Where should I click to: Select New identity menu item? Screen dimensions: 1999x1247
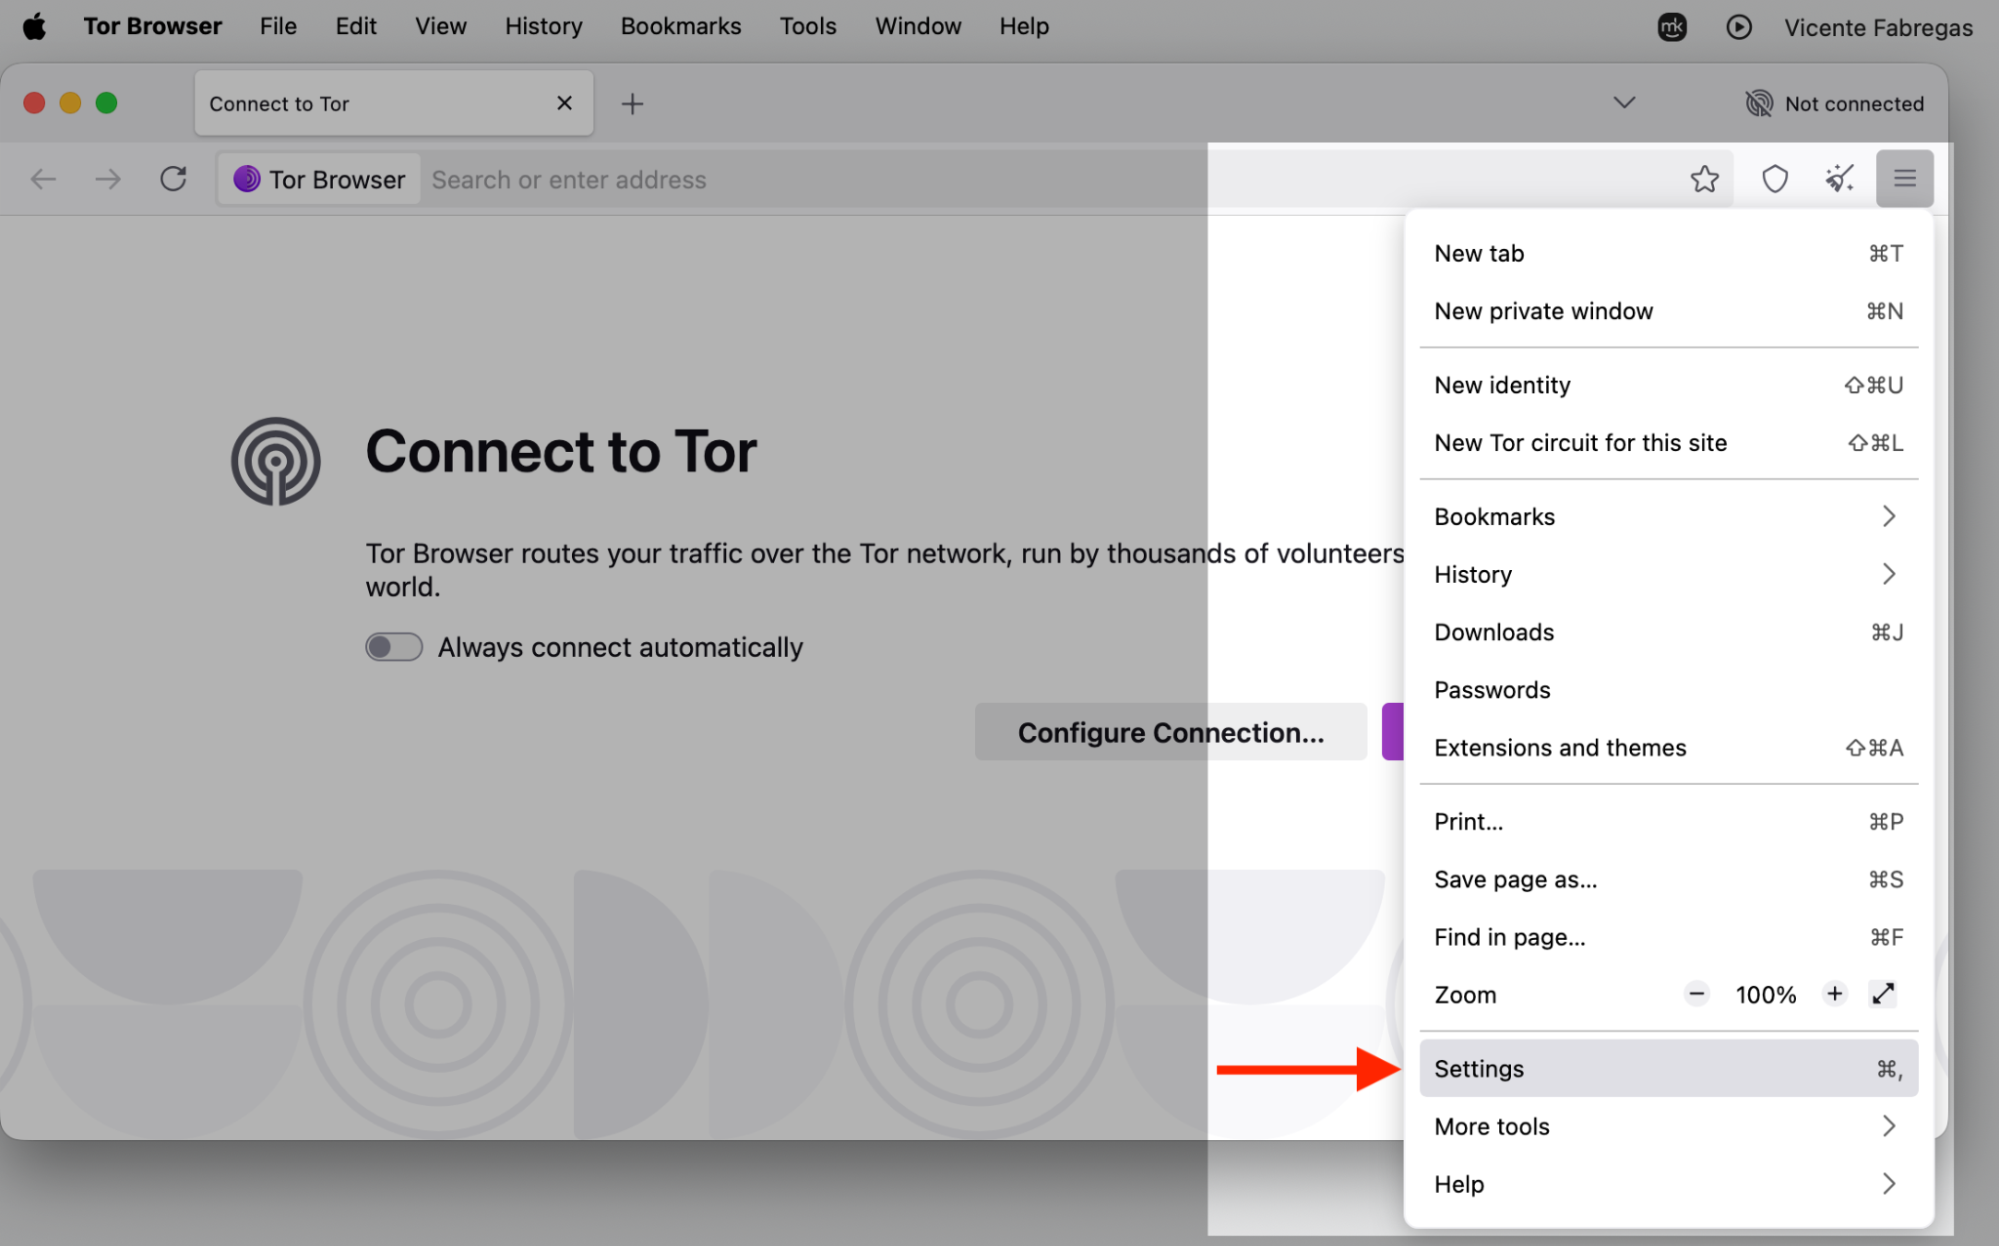1668,386
